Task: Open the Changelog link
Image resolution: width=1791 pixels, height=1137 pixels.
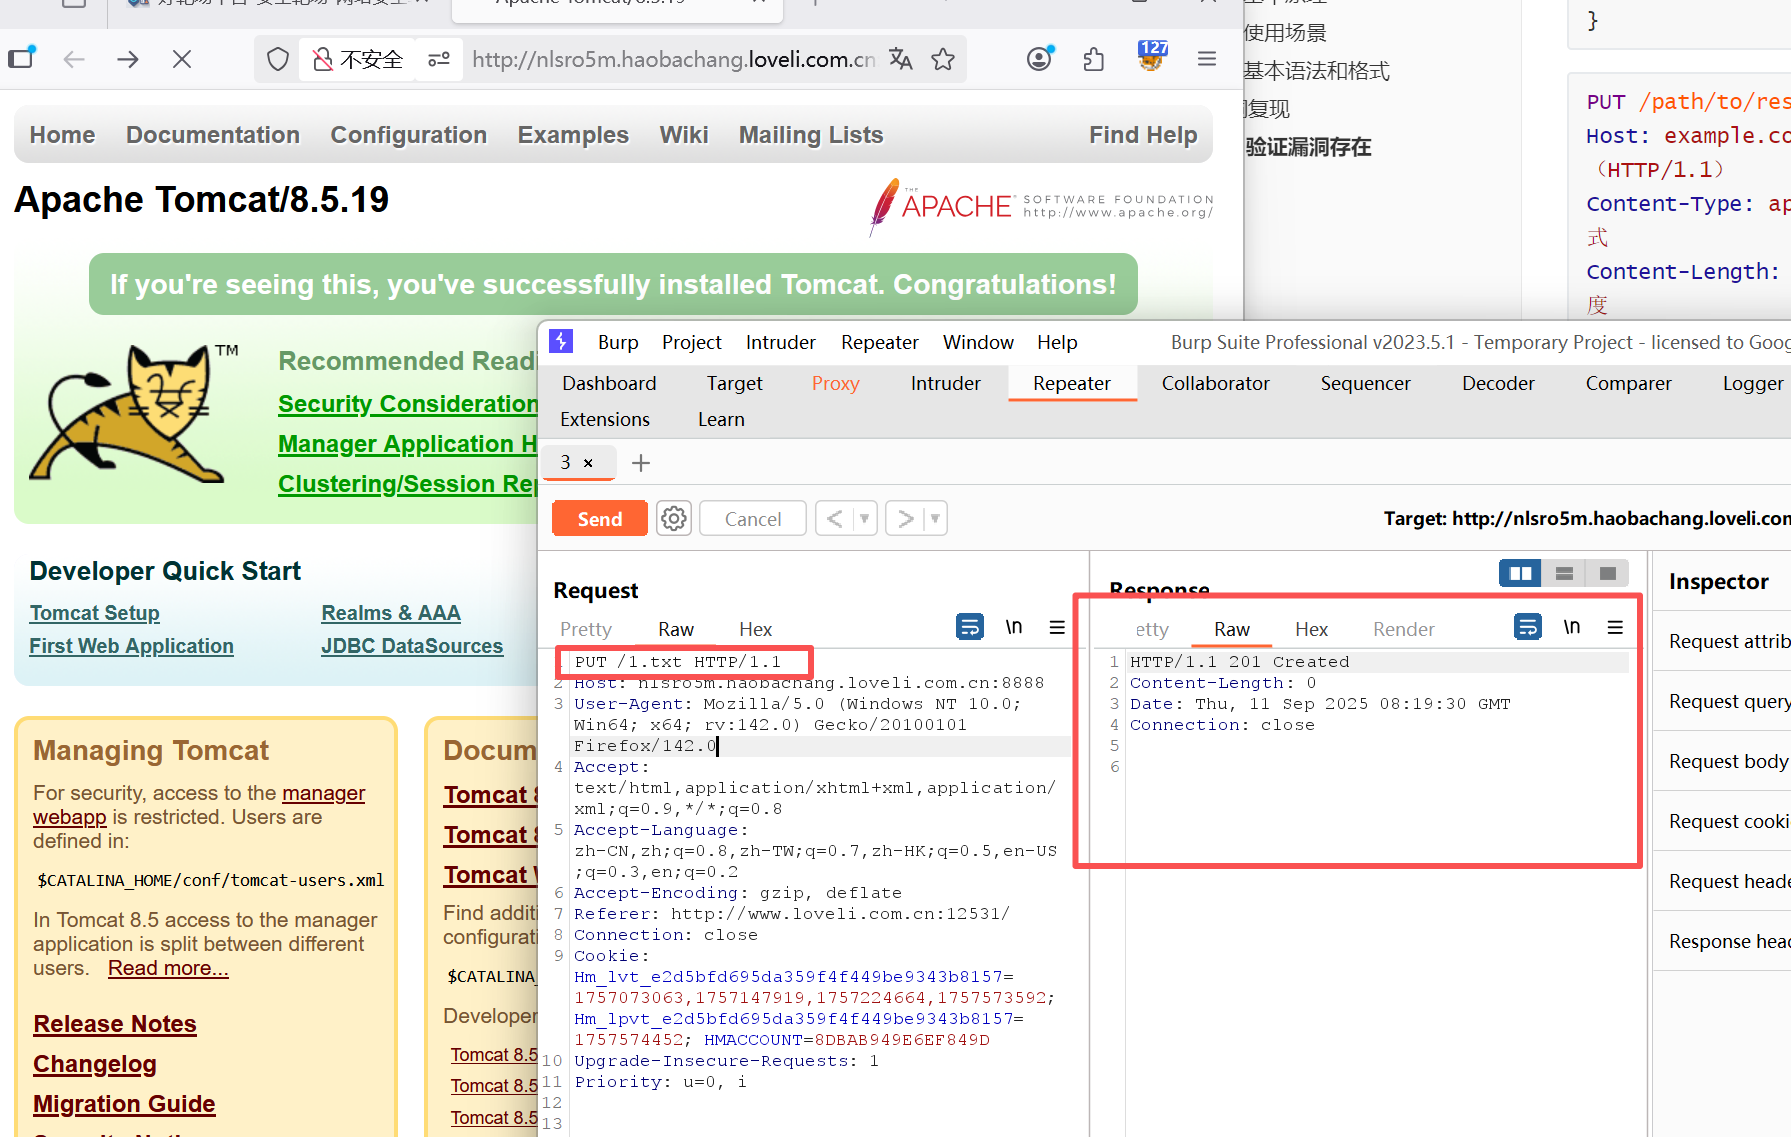Action: [95, 1064]
